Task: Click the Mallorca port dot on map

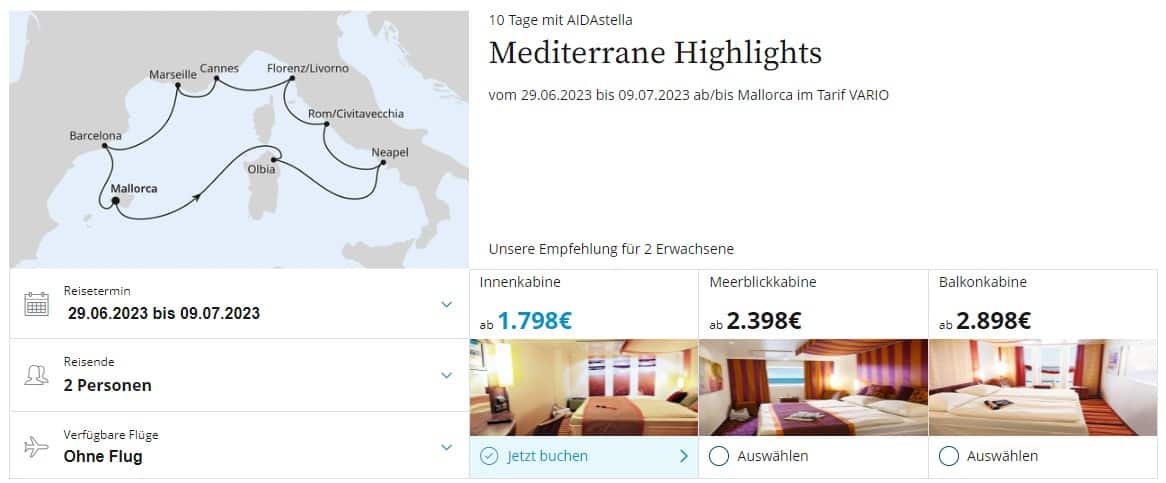Action: pos(116,201)
